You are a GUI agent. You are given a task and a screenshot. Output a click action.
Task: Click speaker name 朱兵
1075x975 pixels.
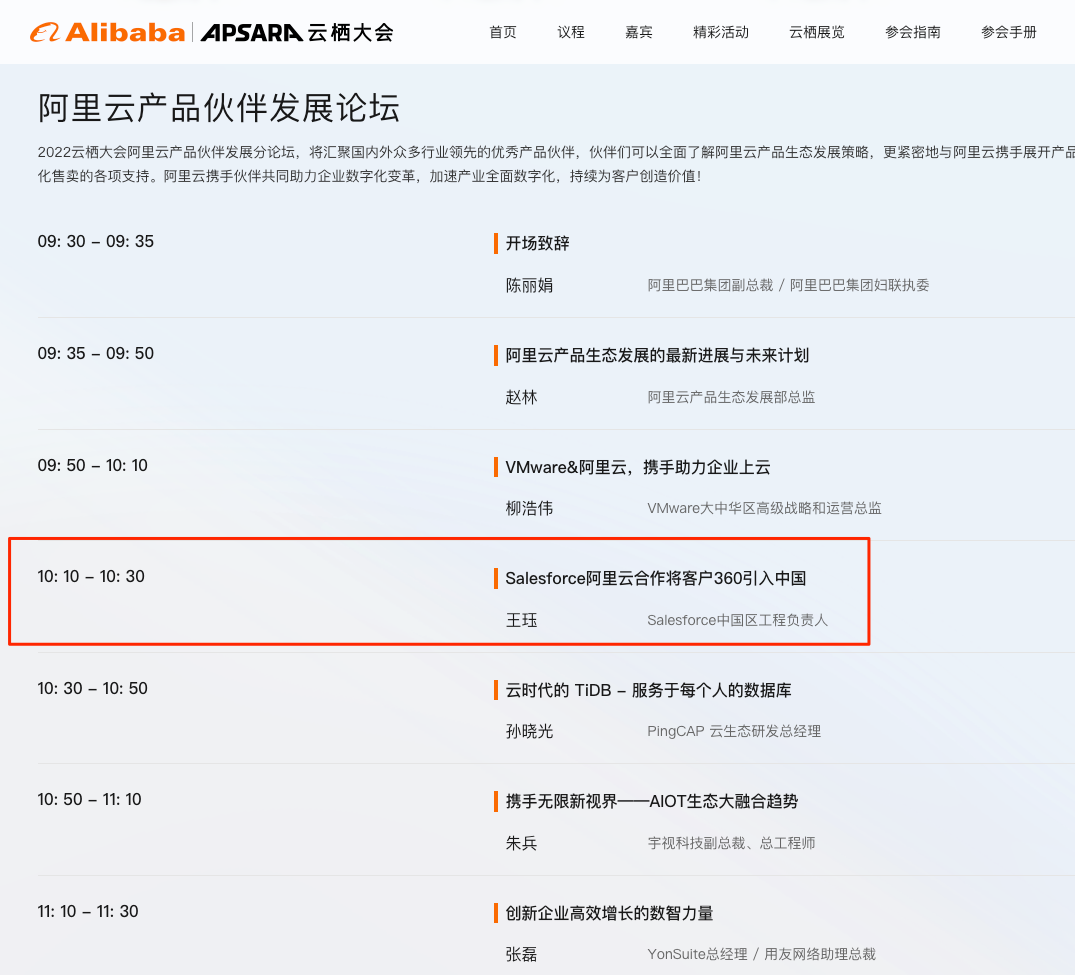521,843
